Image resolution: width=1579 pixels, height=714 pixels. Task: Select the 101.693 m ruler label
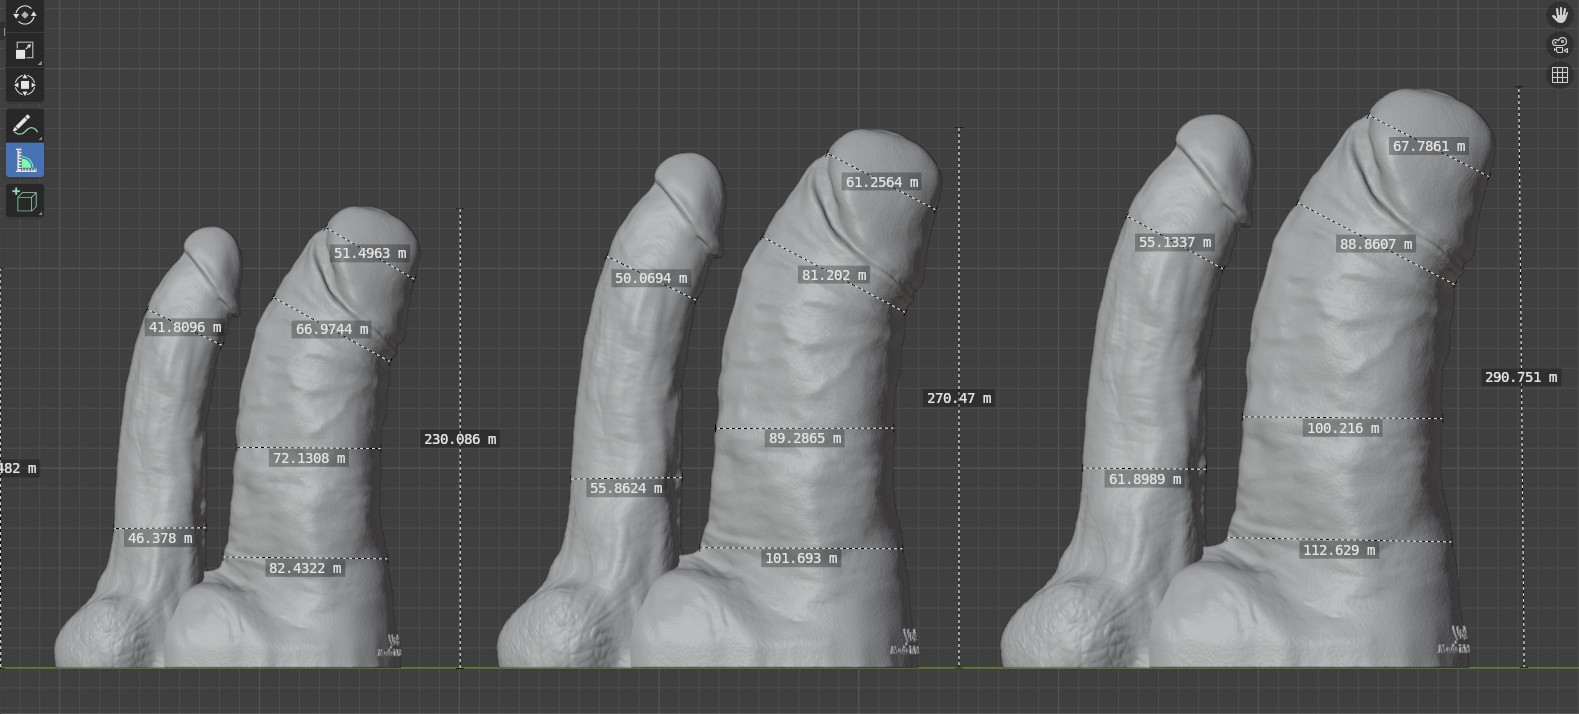pos(801,558)
